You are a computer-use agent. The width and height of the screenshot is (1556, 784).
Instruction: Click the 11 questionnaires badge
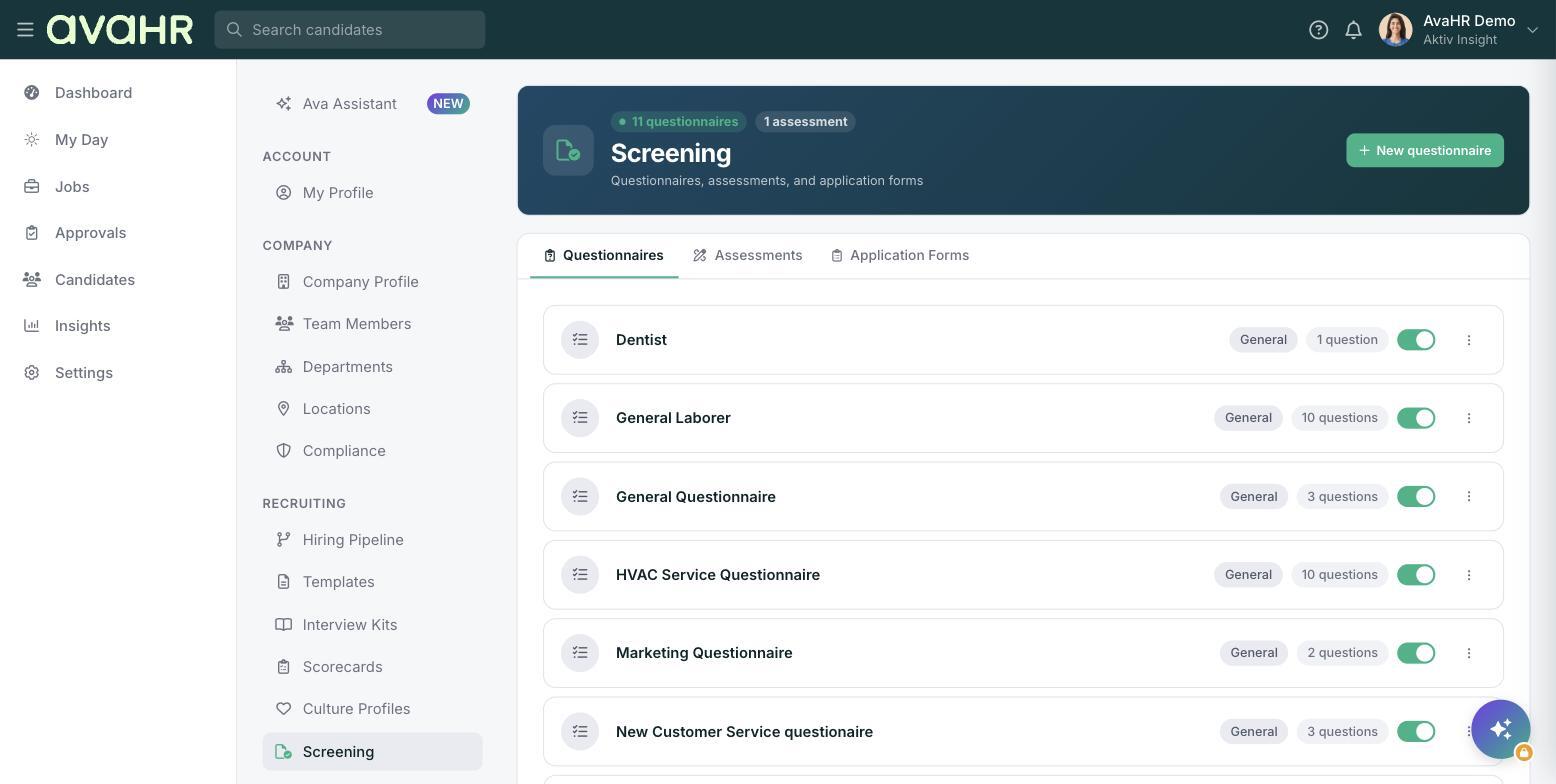click(678, 122)
